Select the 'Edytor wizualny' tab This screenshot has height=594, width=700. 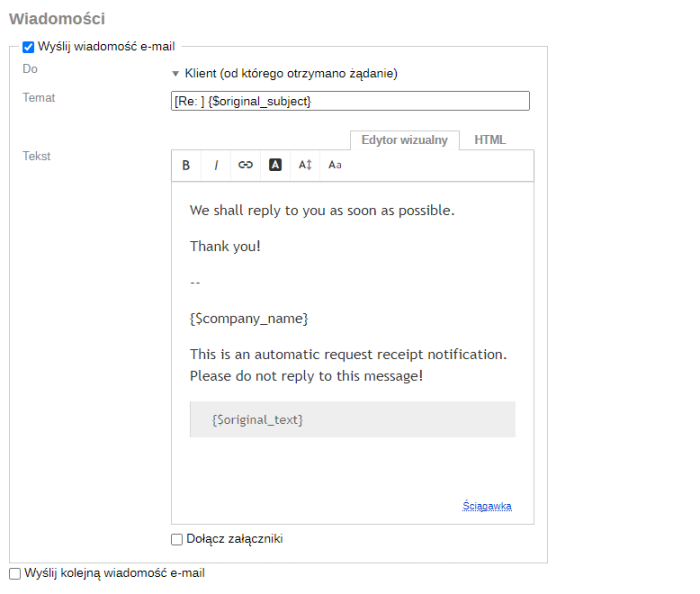[404, 140]
